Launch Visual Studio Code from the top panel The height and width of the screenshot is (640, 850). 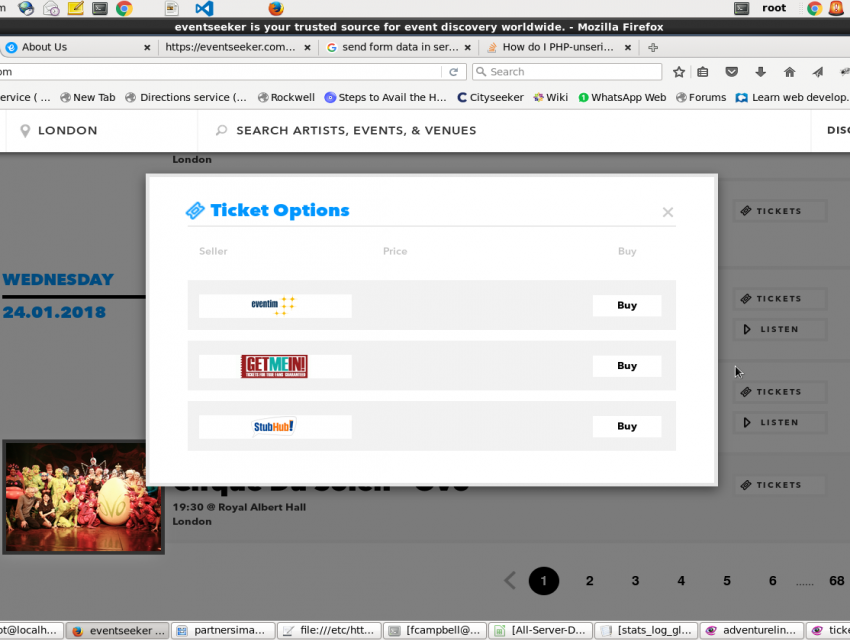pos(204,8)
